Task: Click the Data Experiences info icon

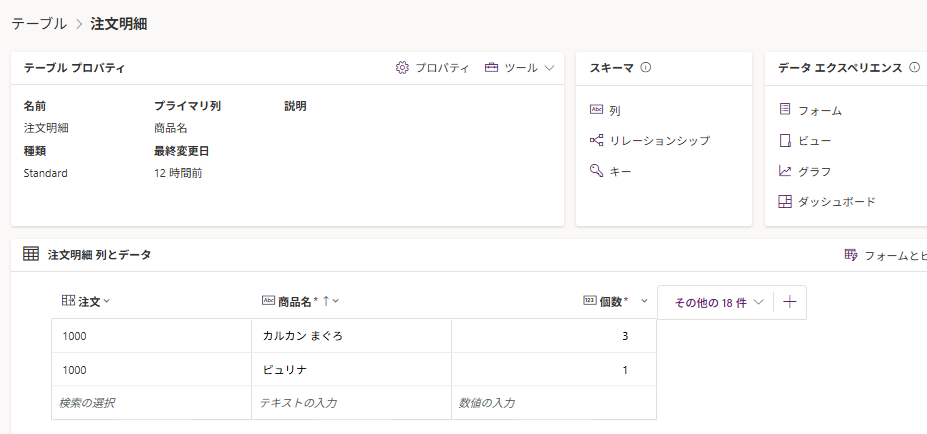Action: click(913, 68)
